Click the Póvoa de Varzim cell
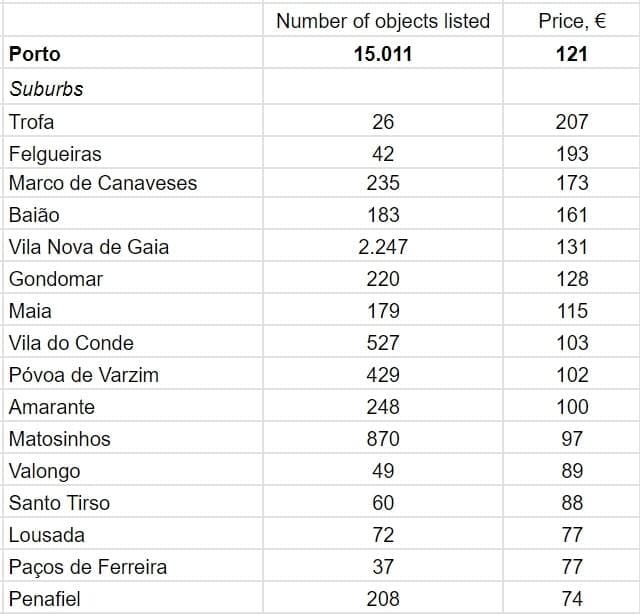The image size is (640, 614). tap(84, 375)
